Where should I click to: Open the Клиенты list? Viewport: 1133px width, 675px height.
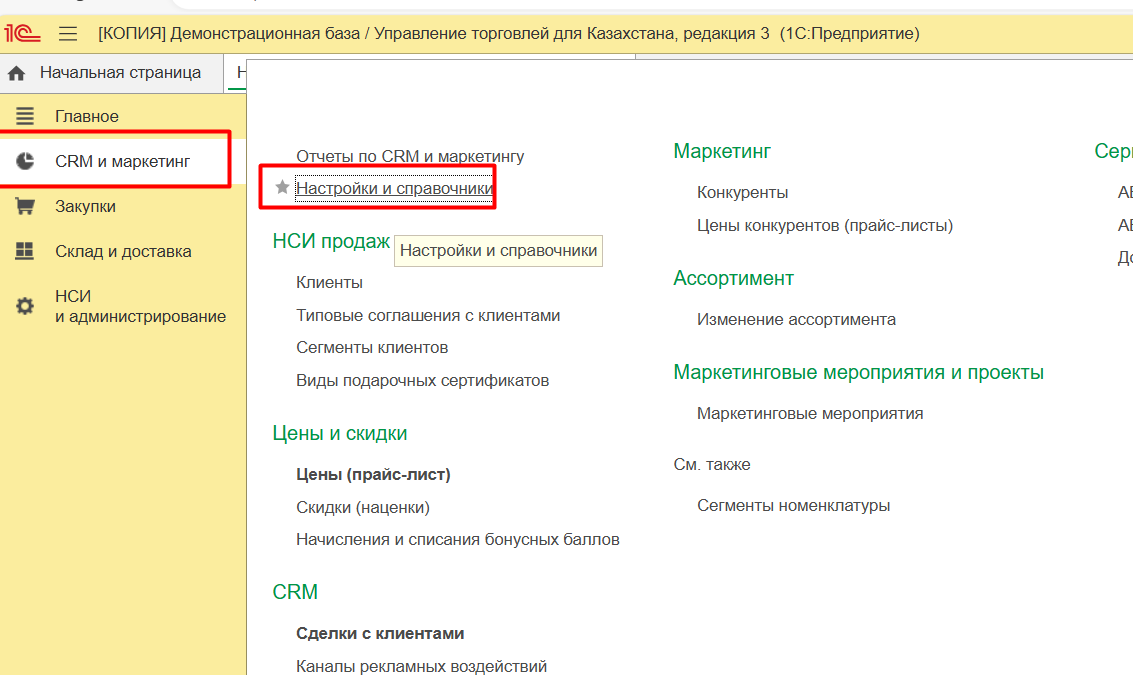click(x=329, y=283)
